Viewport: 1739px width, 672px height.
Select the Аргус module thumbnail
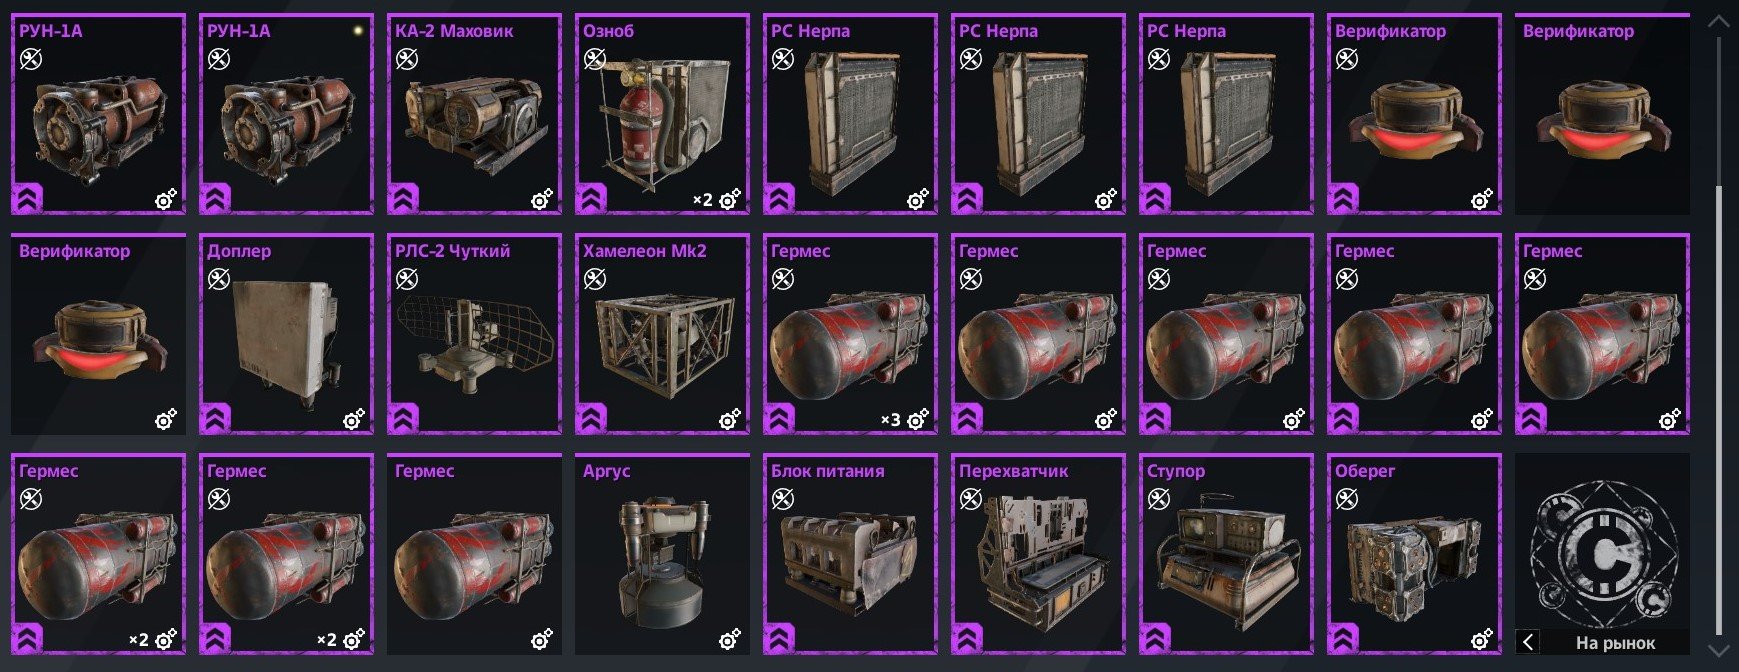pyautogui.click(x=662, y=554)
